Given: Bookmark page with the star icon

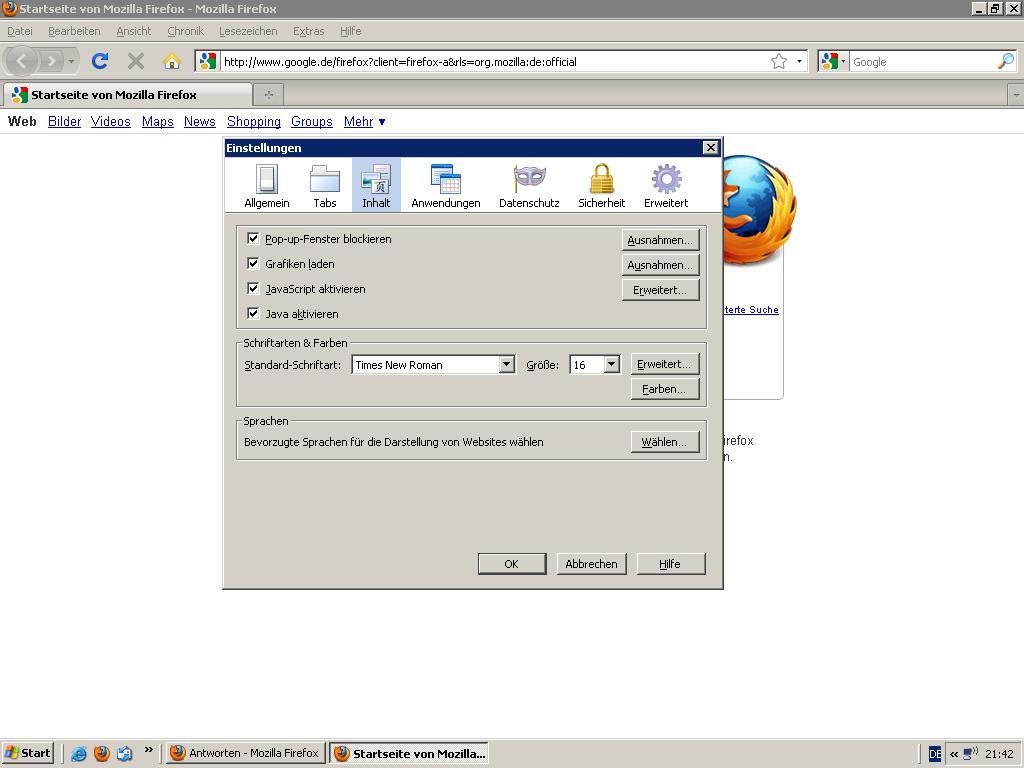Looking at the screenshot, I should coord(779,62).
